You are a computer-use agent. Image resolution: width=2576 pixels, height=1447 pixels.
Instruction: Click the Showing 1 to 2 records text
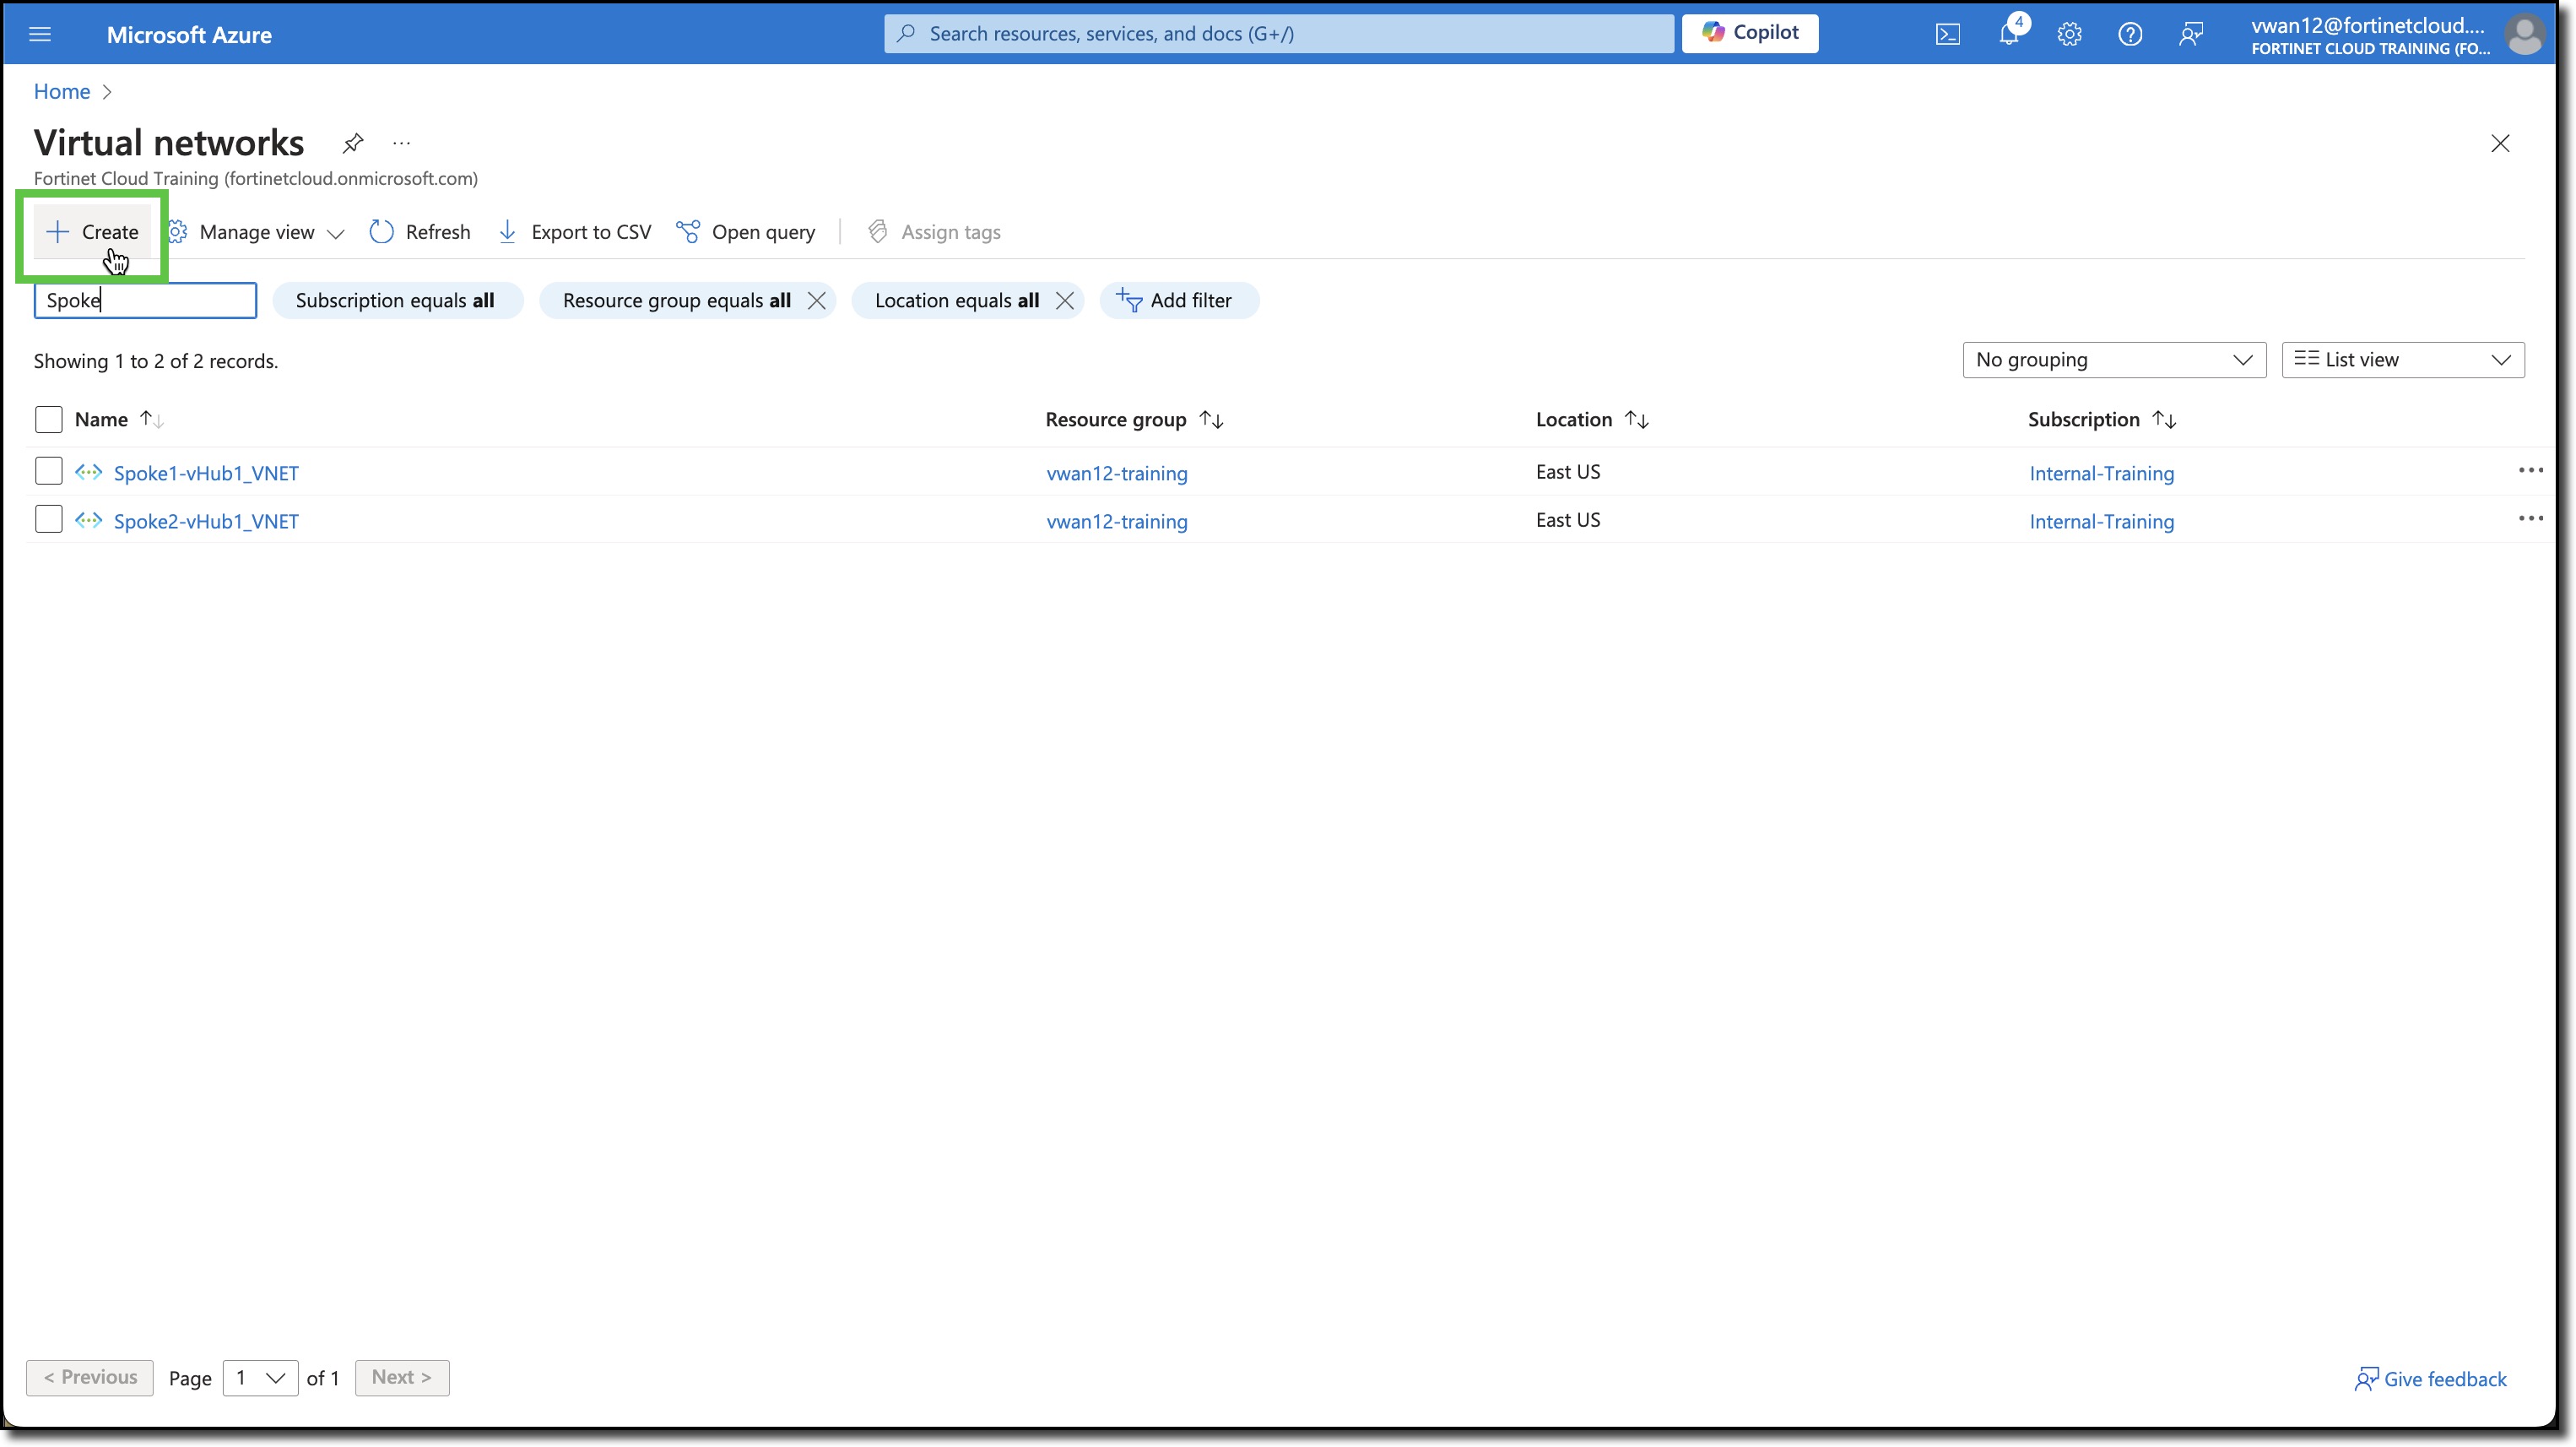coord(156,361)
